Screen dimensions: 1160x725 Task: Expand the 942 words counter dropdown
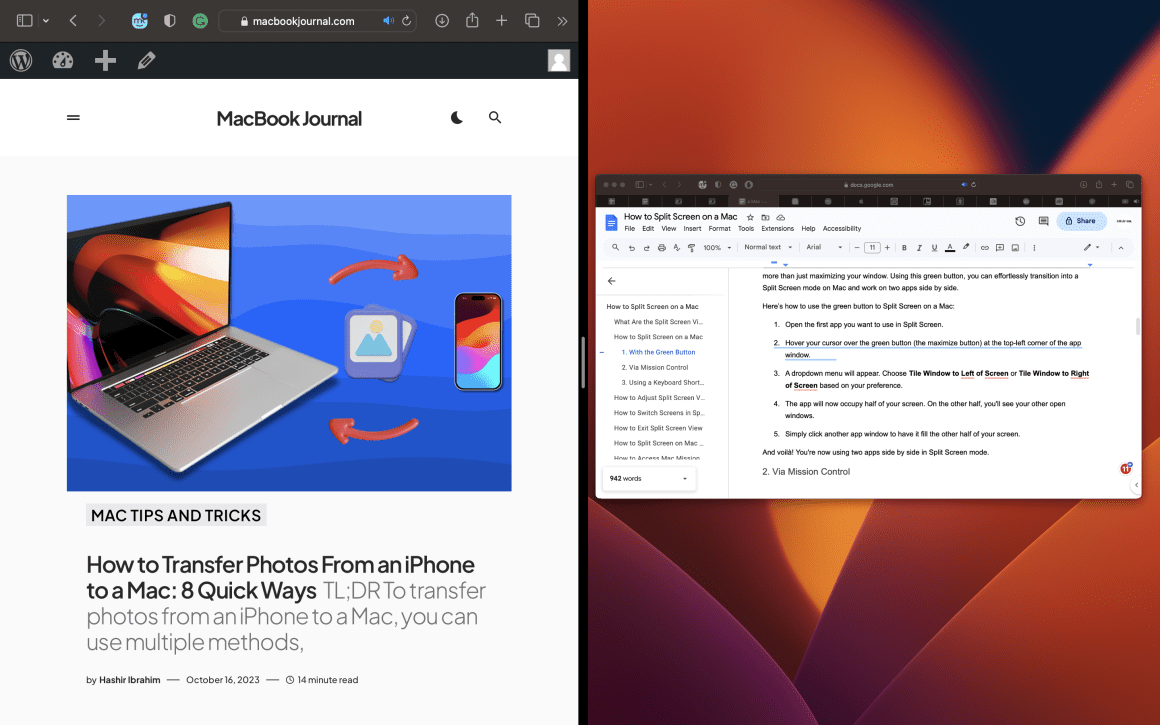(x=684, y=478)
